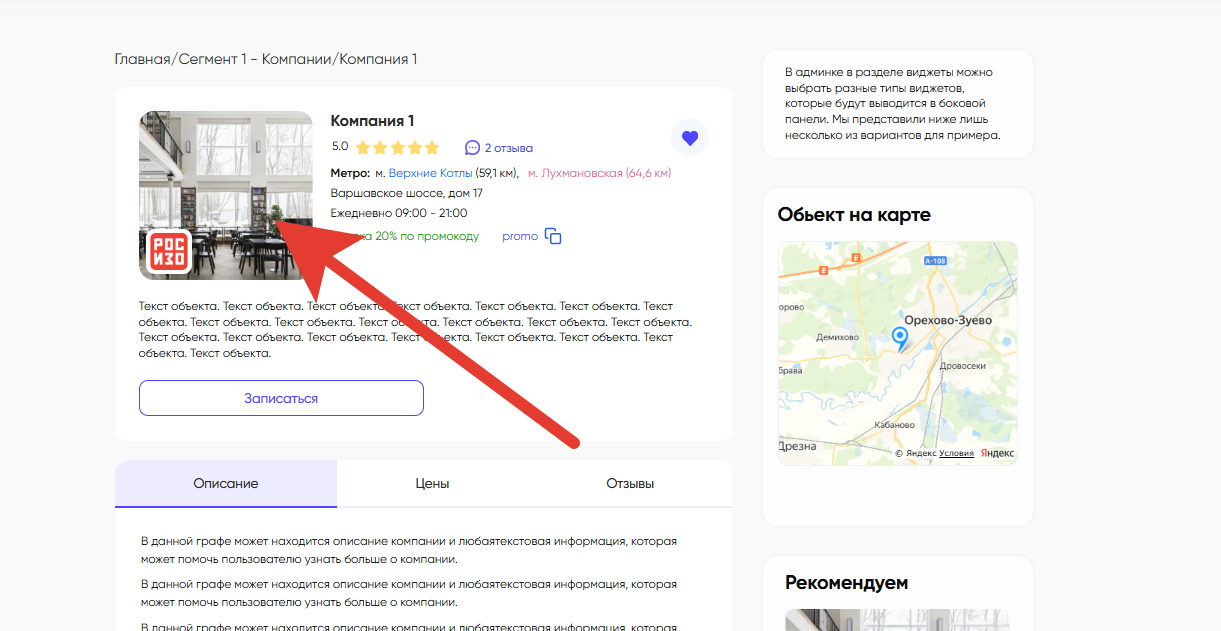Toggle the heart favorite icon
The height and width of the screenshot is (631, 1221).
coord(689,138)
